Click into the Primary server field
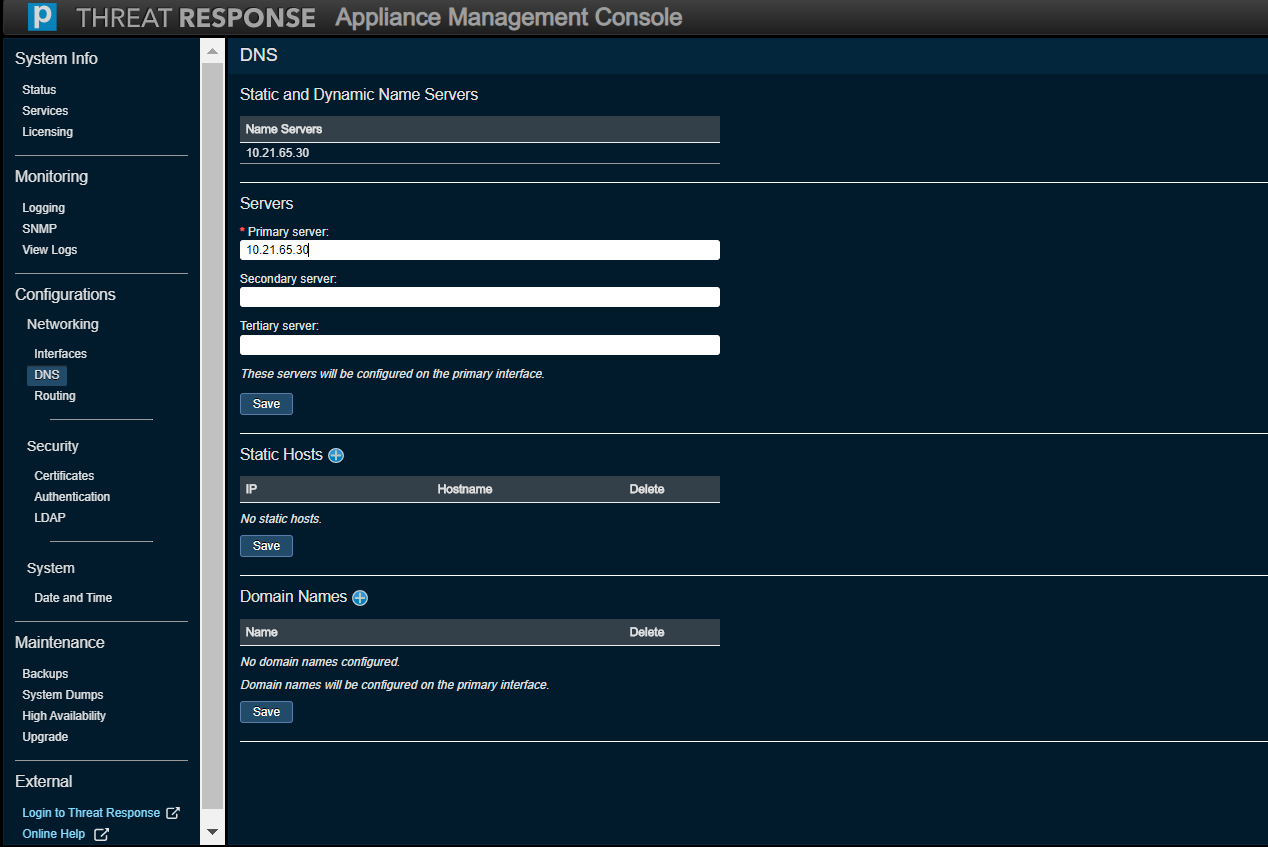 [x=480, y=250]
